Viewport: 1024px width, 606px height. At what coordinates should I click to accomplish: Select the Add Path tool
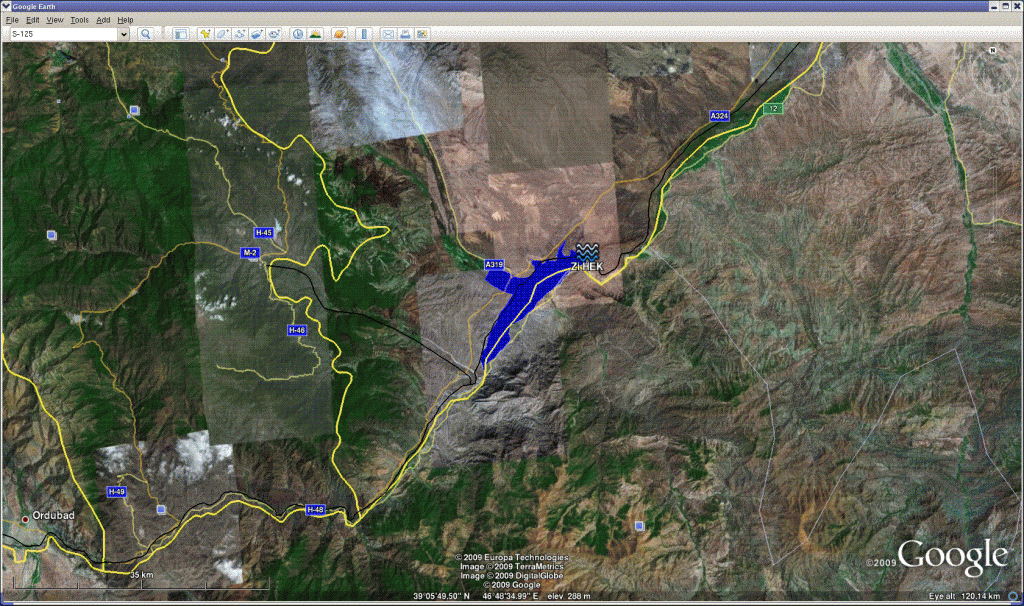point(240,34)
